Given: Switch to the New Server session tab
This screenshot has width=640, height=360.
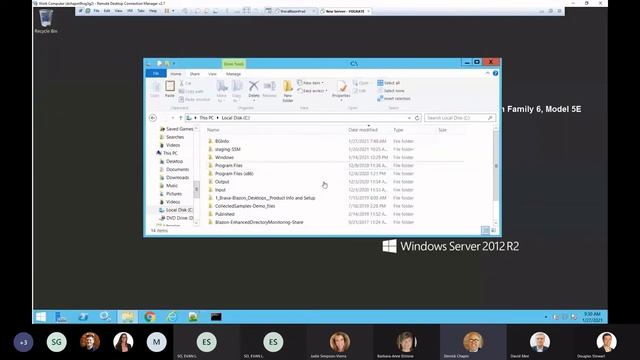Looking at the screenshot, I should [x=345, y=11].
